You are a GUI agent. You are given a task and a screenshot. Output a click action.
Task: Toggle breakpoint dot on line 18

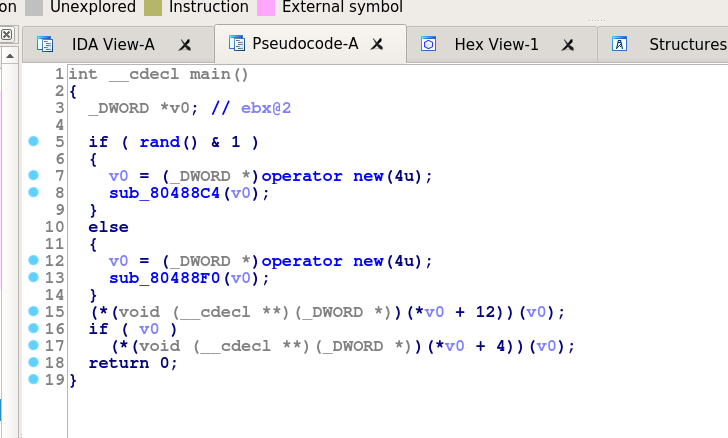coord(33,362)
